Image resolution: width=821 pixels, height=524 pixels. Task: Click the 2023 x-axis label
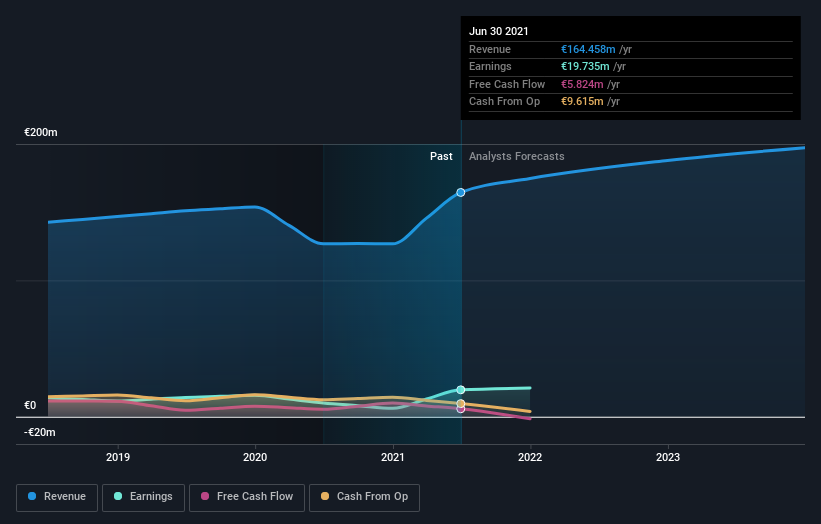click(668, 457)
